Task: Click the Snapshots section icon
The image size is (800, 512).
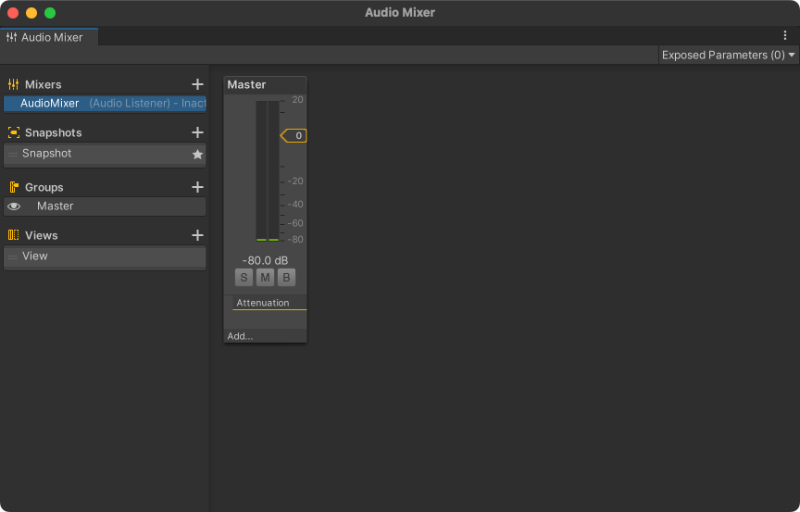Action: [x=14, y=133]
